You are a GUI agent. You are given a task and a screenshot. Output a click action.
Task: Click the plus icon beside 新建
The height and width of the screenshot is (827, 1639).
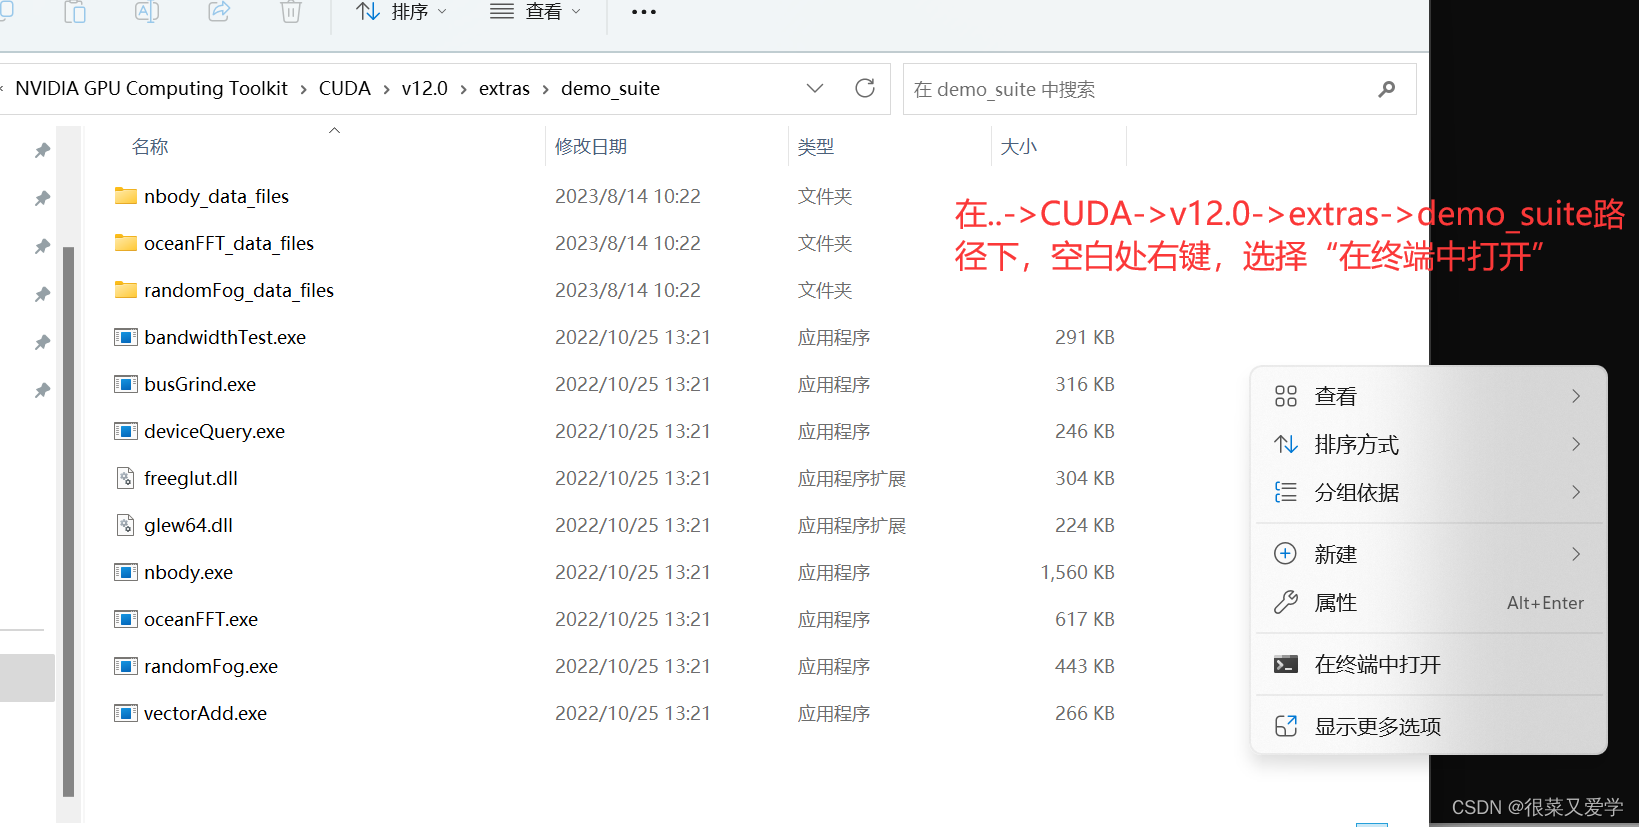click(x=1286, y=554)
